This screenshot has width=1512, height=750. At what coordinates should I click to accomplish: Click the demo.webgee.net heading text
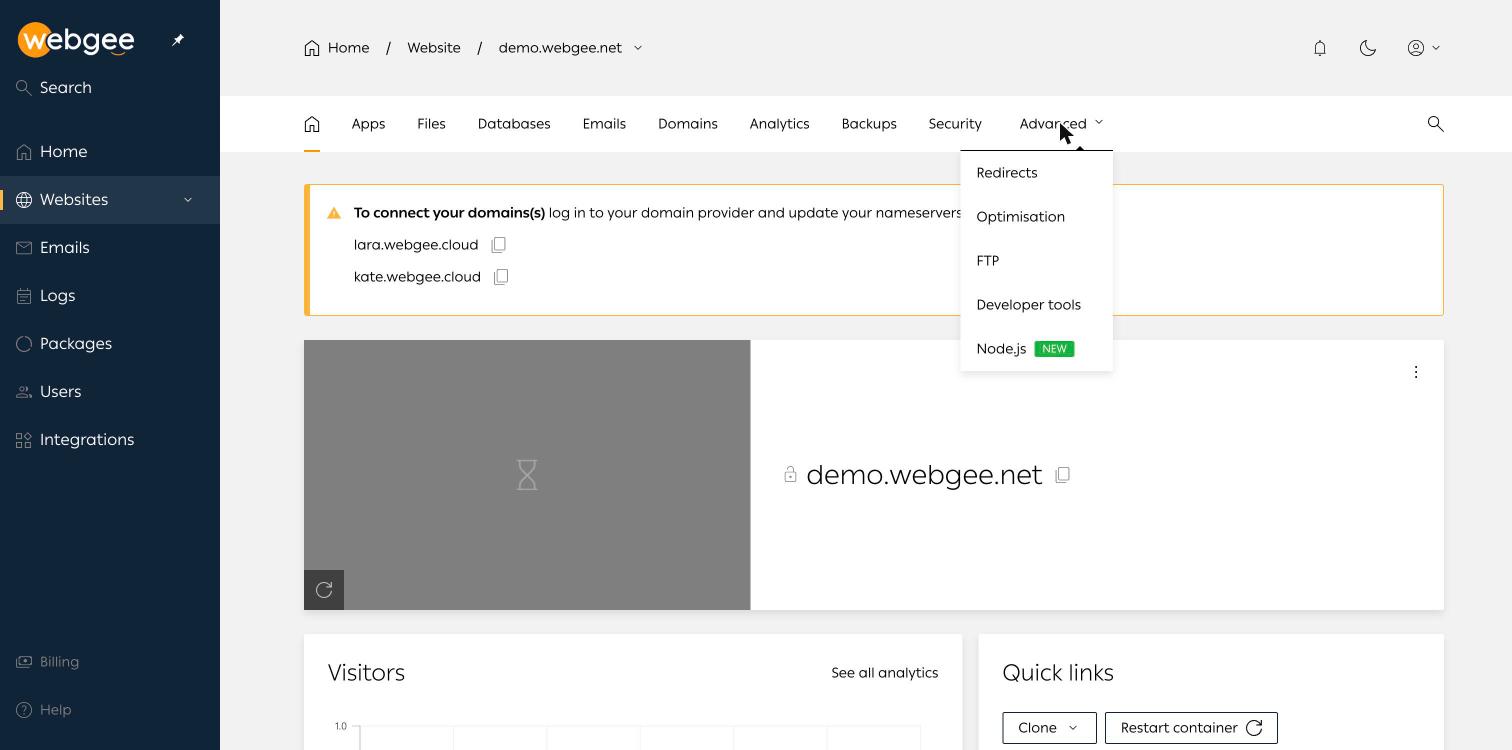[924, 475]
